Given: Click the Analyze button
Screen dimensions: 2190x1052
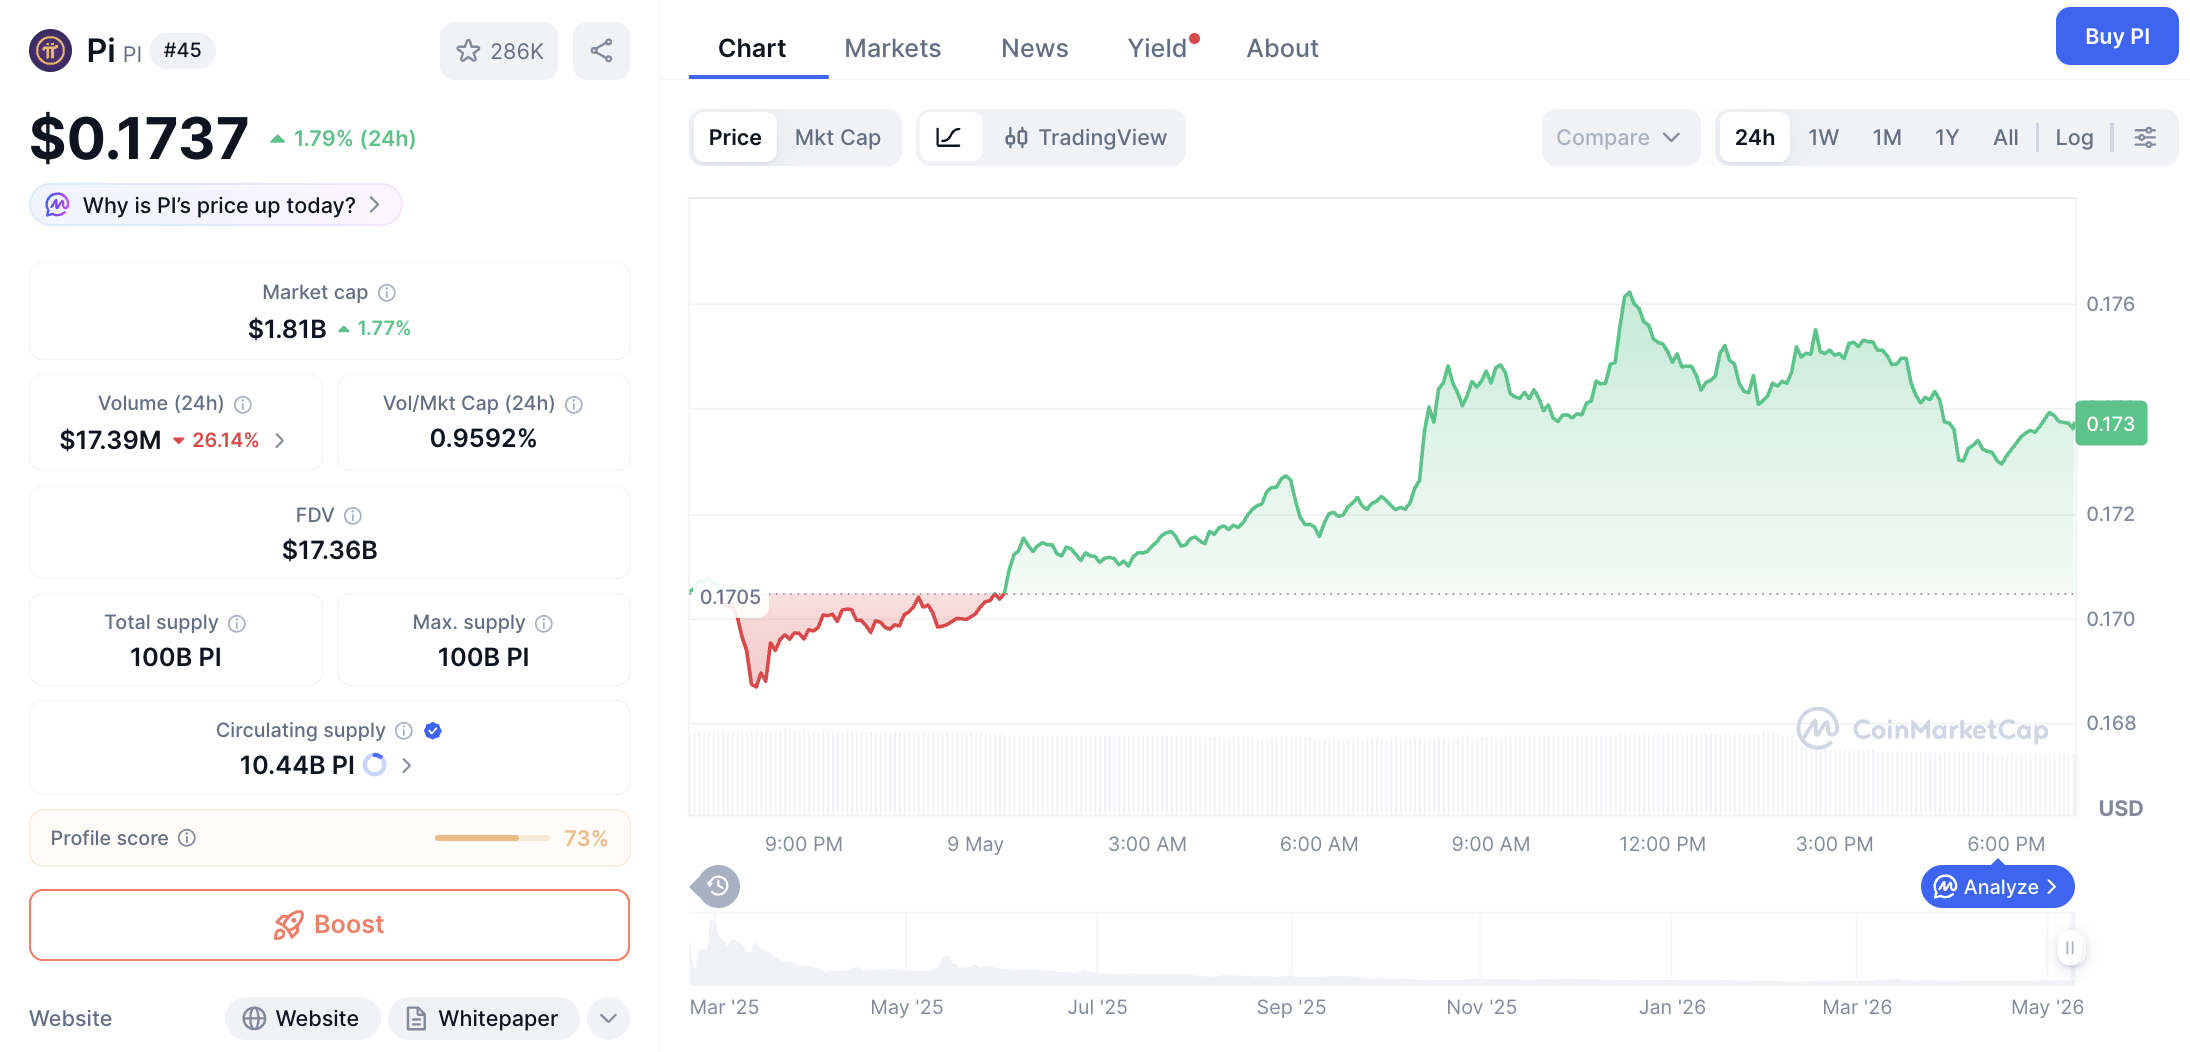Looking at the screenshot, I should 1996,886.
